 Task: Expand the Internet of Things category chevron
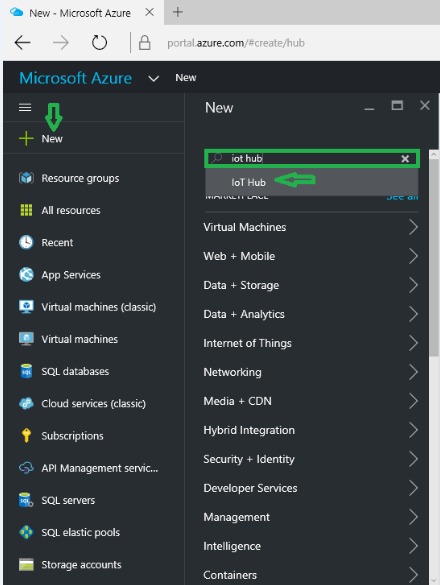413,343
